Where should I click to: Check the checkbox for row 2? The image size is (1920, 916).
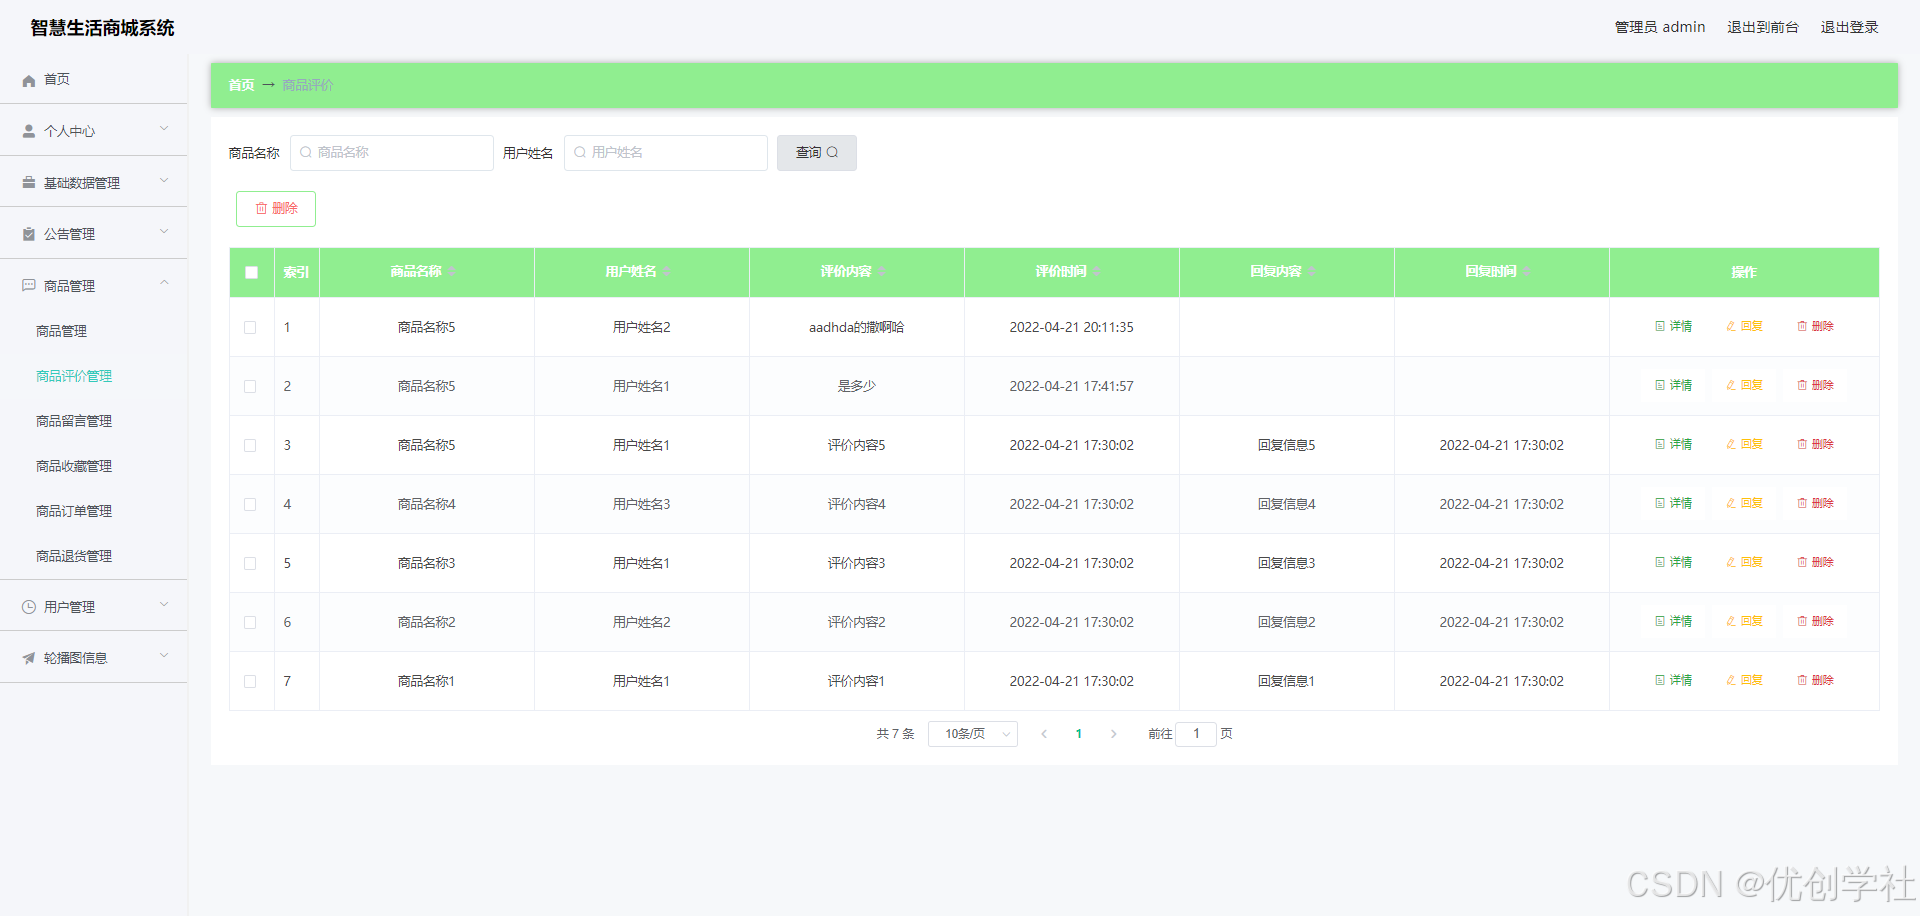click(x=250, y=386)
